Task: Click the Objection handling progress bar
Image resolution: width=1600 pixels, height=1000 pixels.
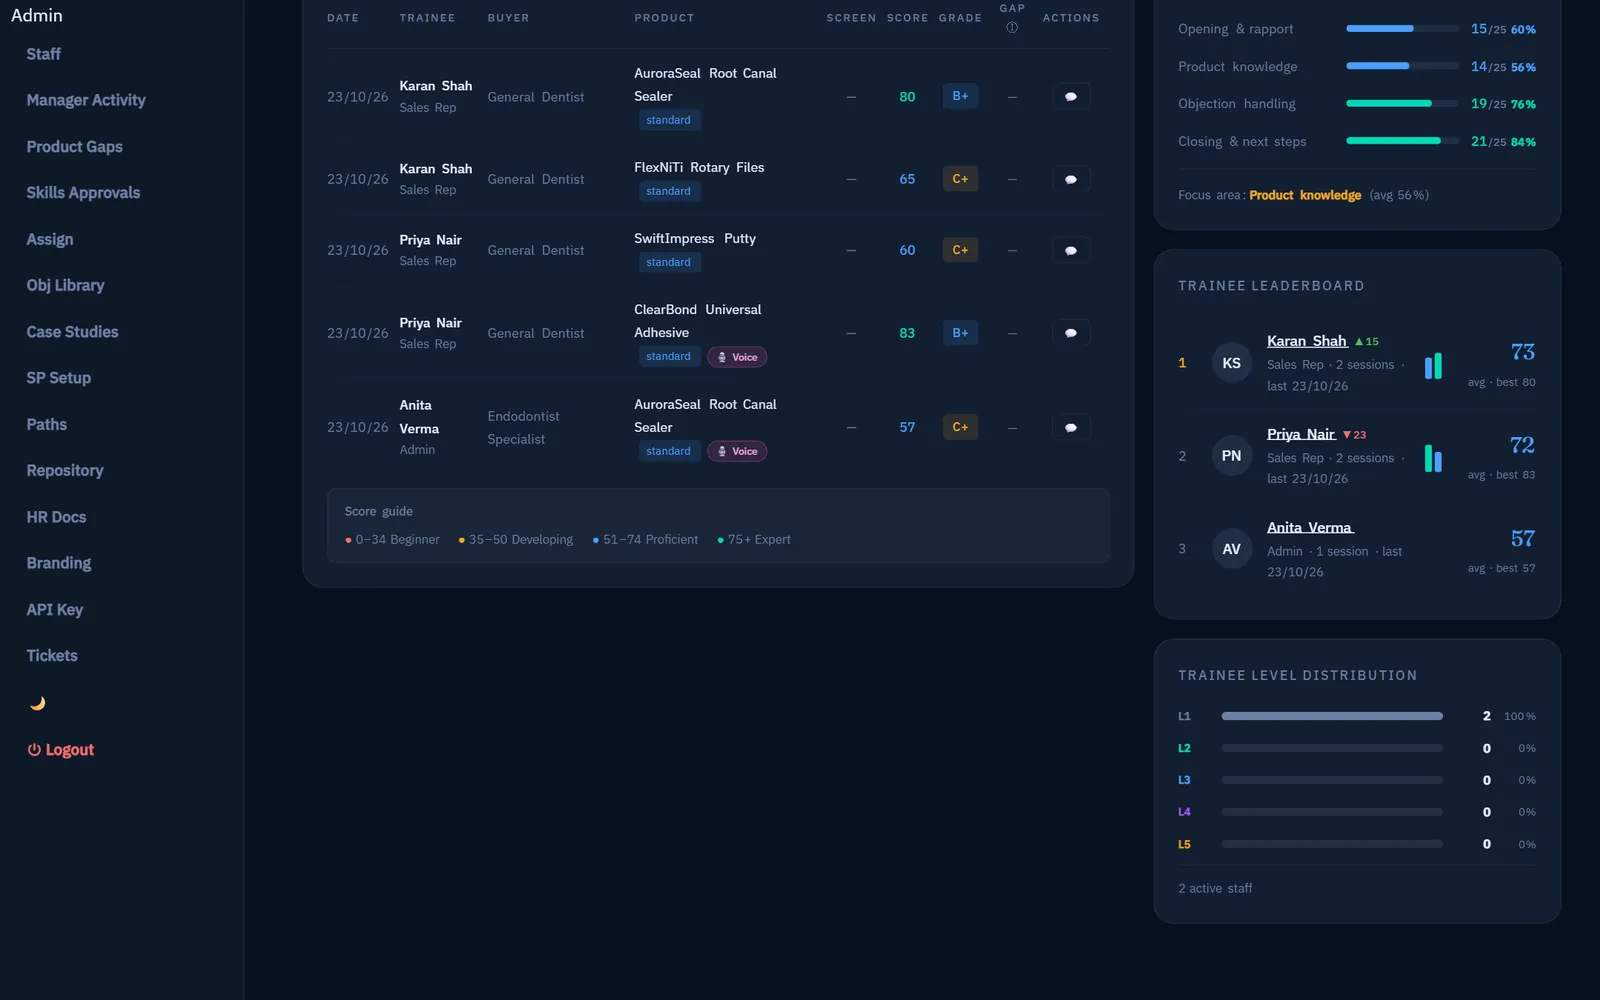Action: pyautogui.click(x=1402, y=104)
